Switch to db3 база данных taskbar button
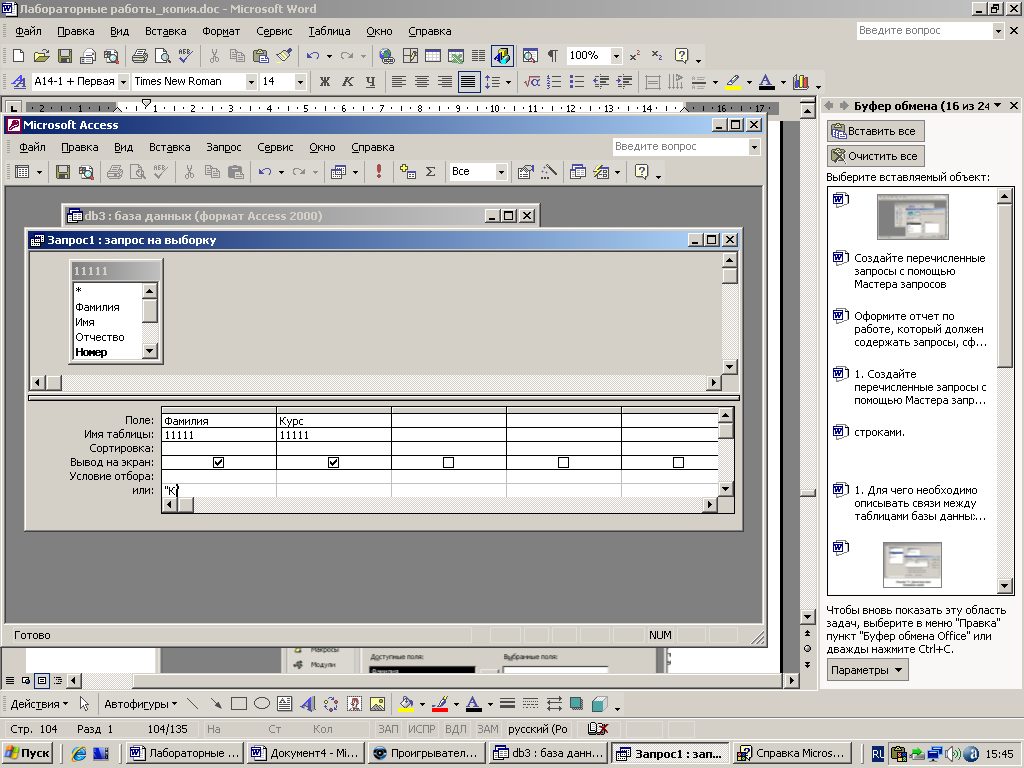Image resolution: width=1024 pixels, height=768 pixels. 549,753
